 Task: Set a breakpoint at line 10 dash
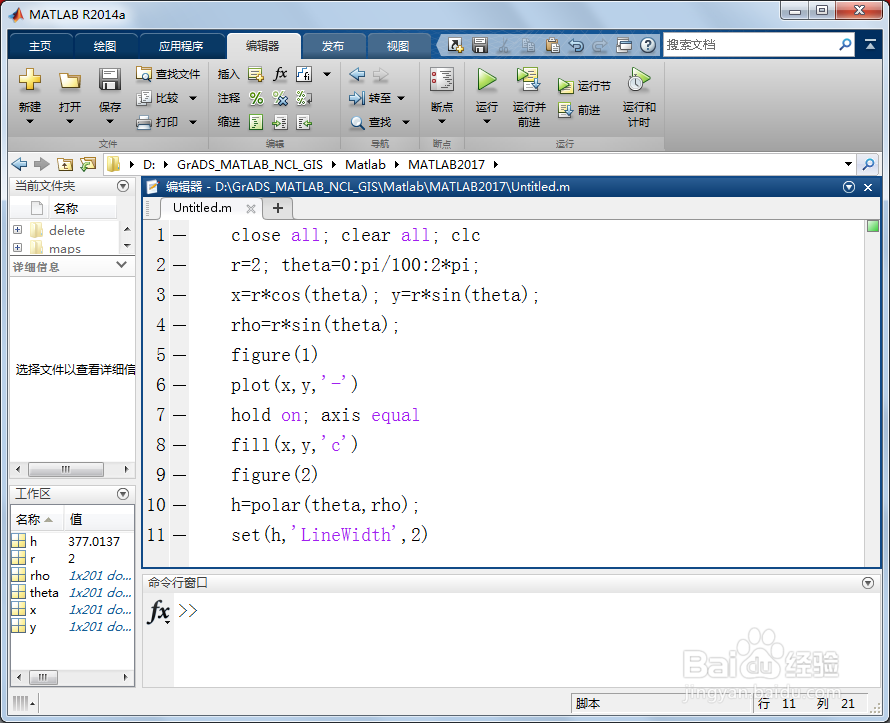(x=179, y=505)
